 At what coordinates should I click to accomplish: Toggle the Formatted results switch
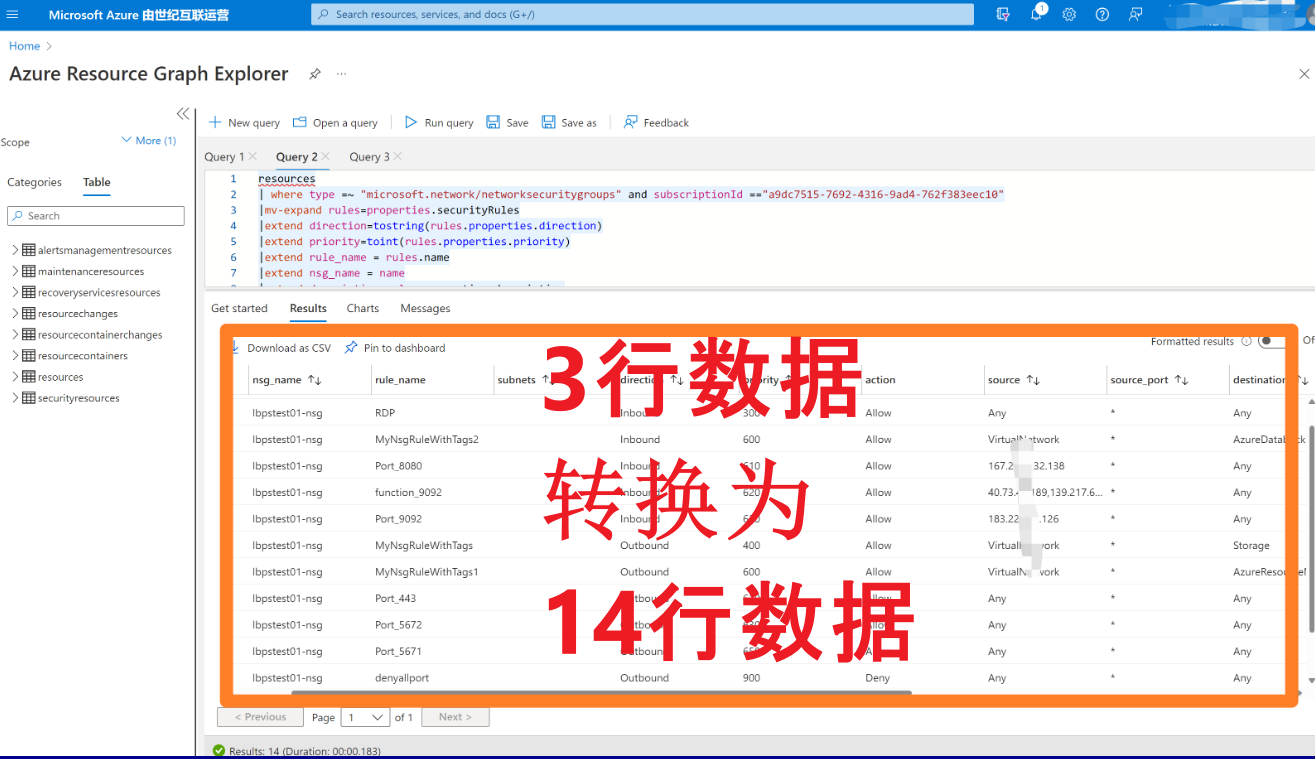point(1271,341)
